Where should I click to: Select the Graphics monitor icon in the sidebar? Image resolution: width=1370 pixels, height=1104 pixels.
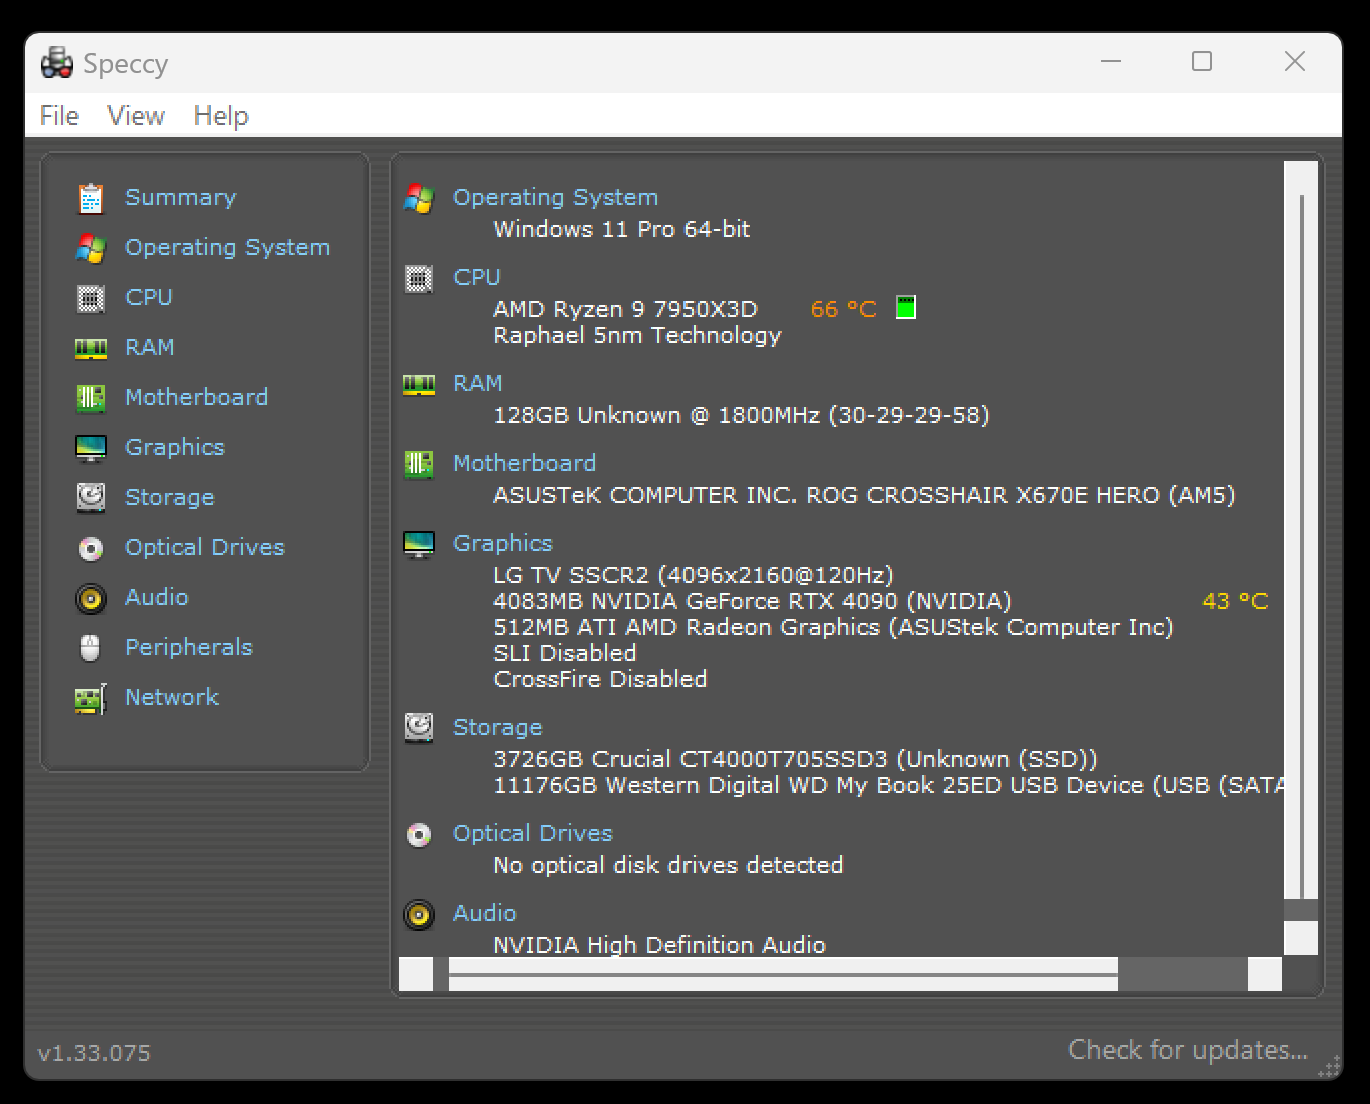91,448
